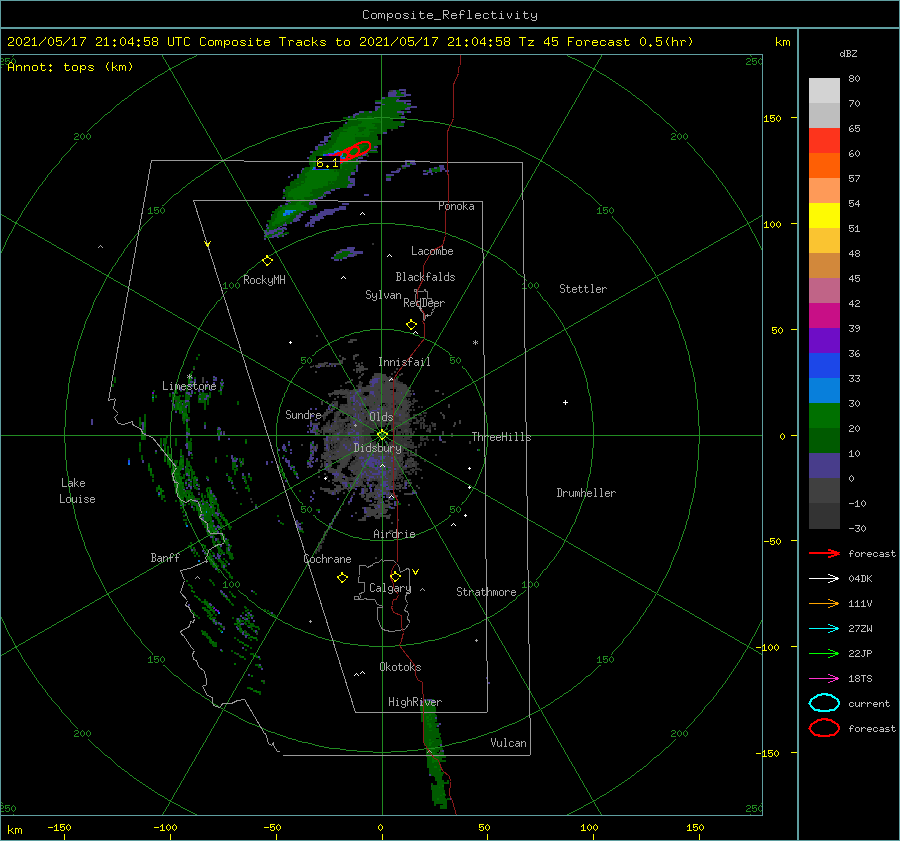The image size is (900, 841).
Task: Click the Composite_Reflectivity title
Action: point(450,15)
